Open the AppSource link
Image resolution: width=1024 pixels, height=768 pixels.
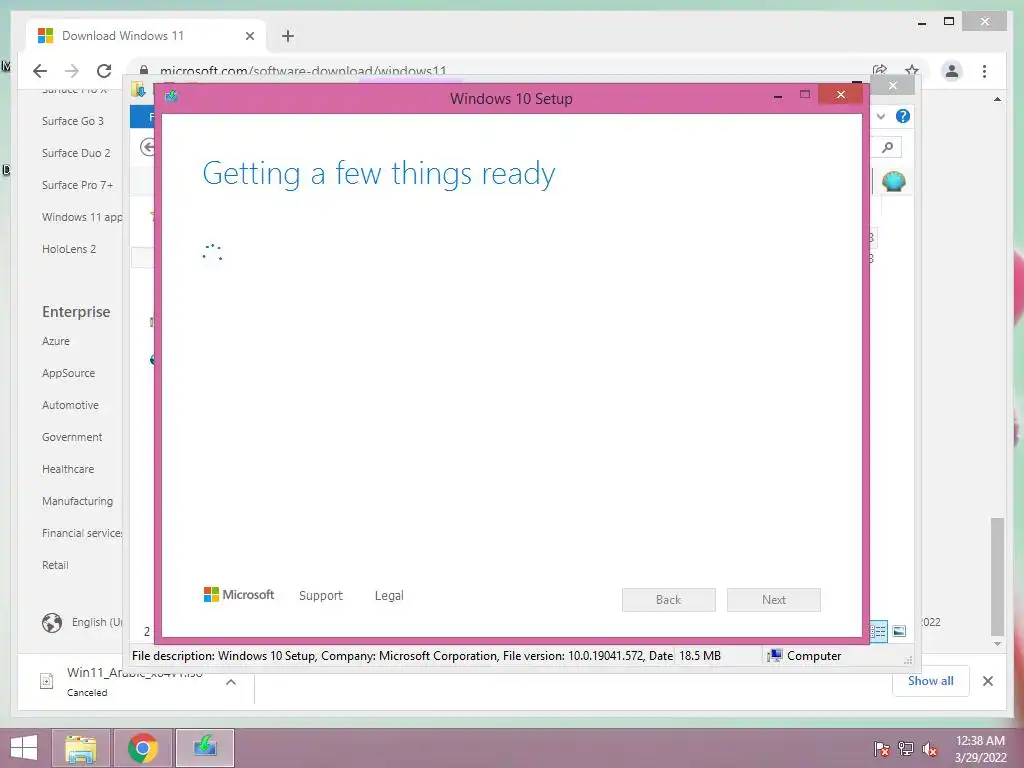pos(68,373)
